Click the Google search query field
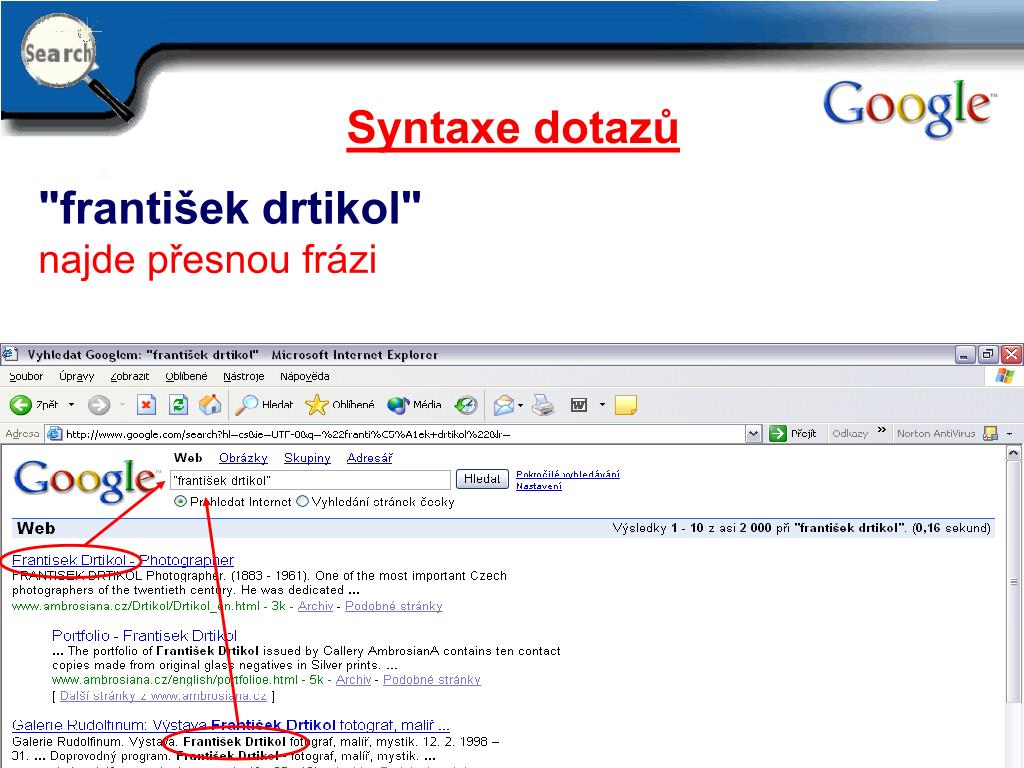 point(311,481)
